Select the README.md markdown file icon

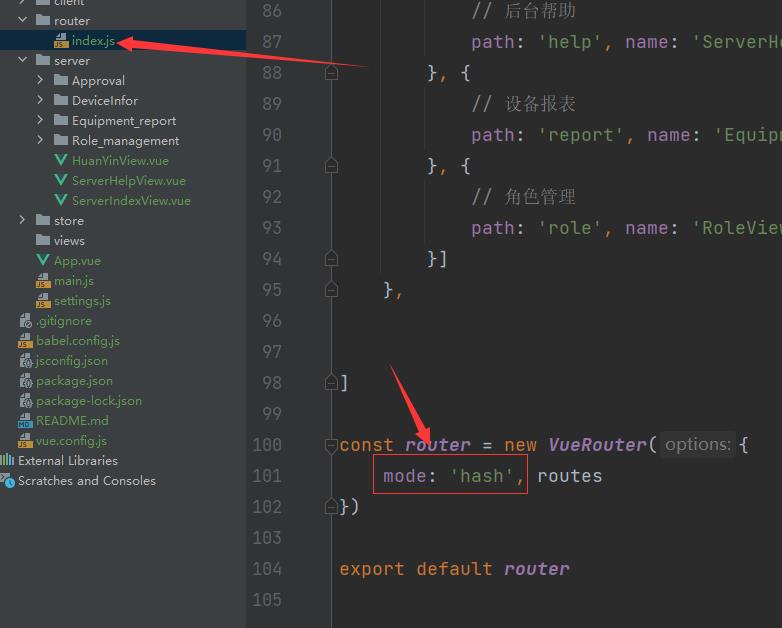pyautogui.click(x=25, y=420)
